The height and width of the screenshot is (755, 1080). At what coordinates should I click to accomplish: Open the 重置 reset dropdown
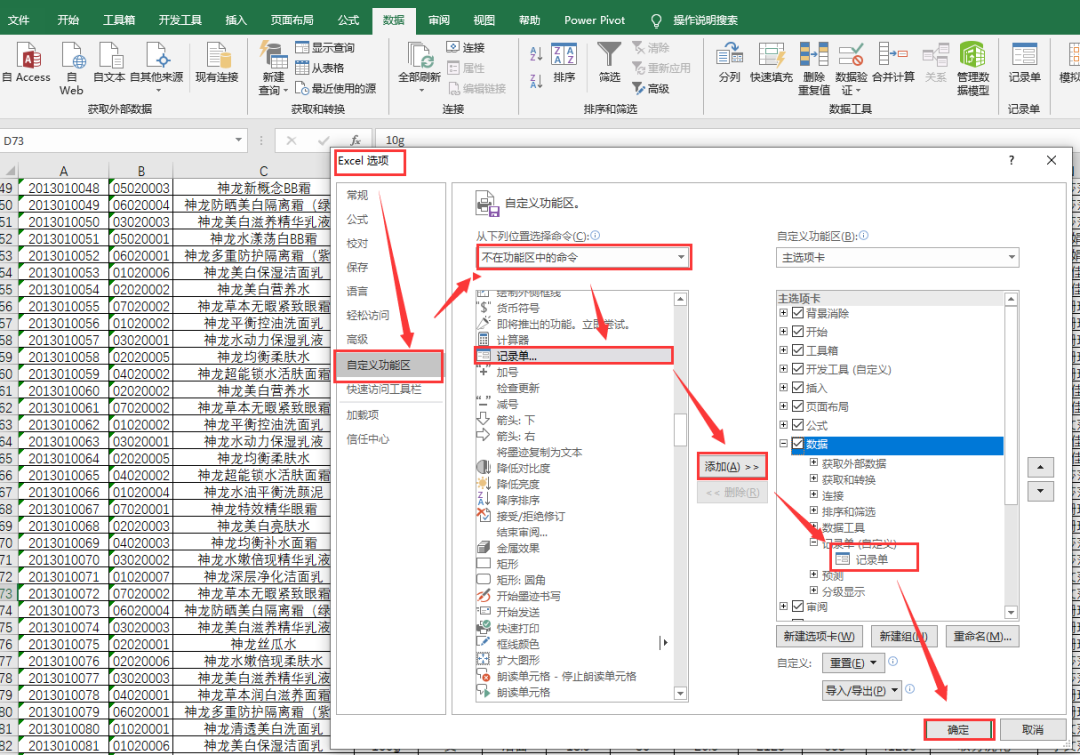854,663
